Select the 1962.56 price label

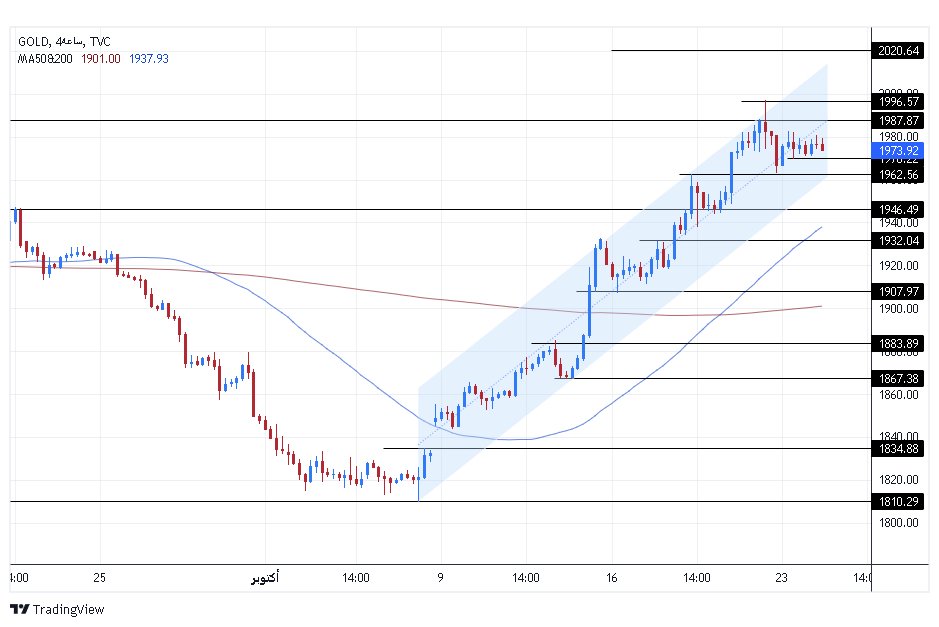(x=897, y=174)
